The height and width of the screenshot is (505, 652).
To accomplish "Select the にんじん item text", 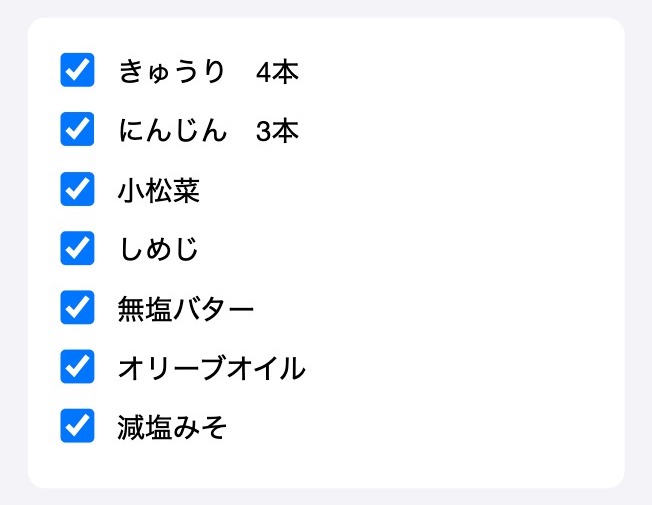I will coord(173,130).
